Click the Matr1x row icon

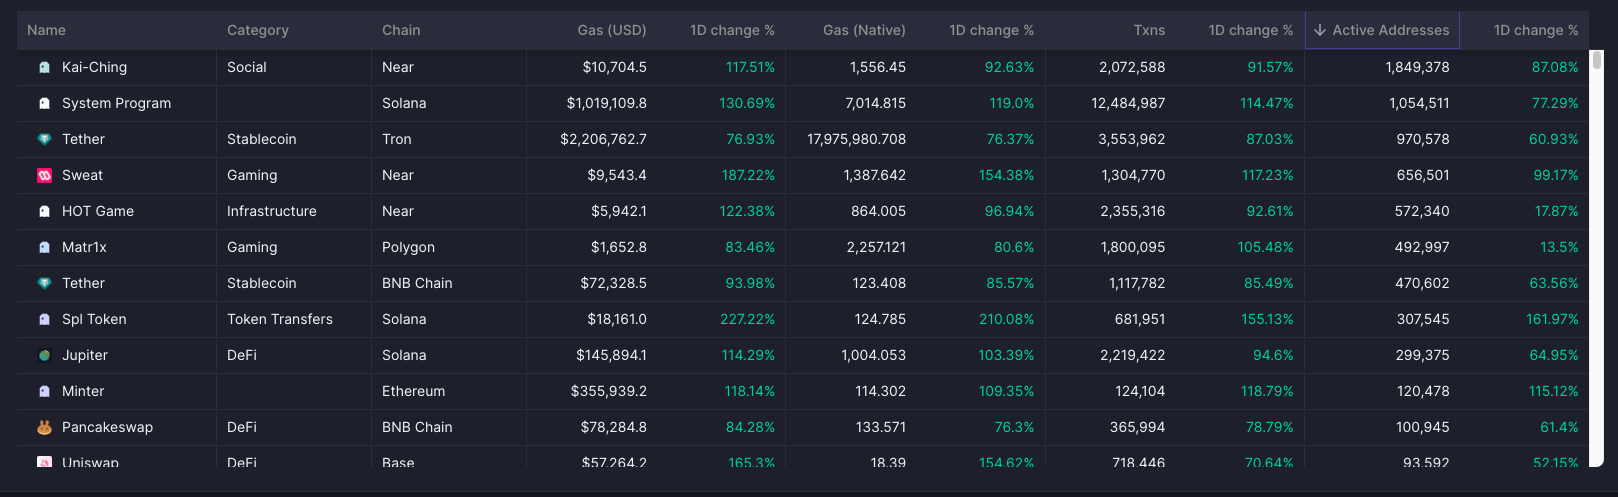click(x=44, y=247)
